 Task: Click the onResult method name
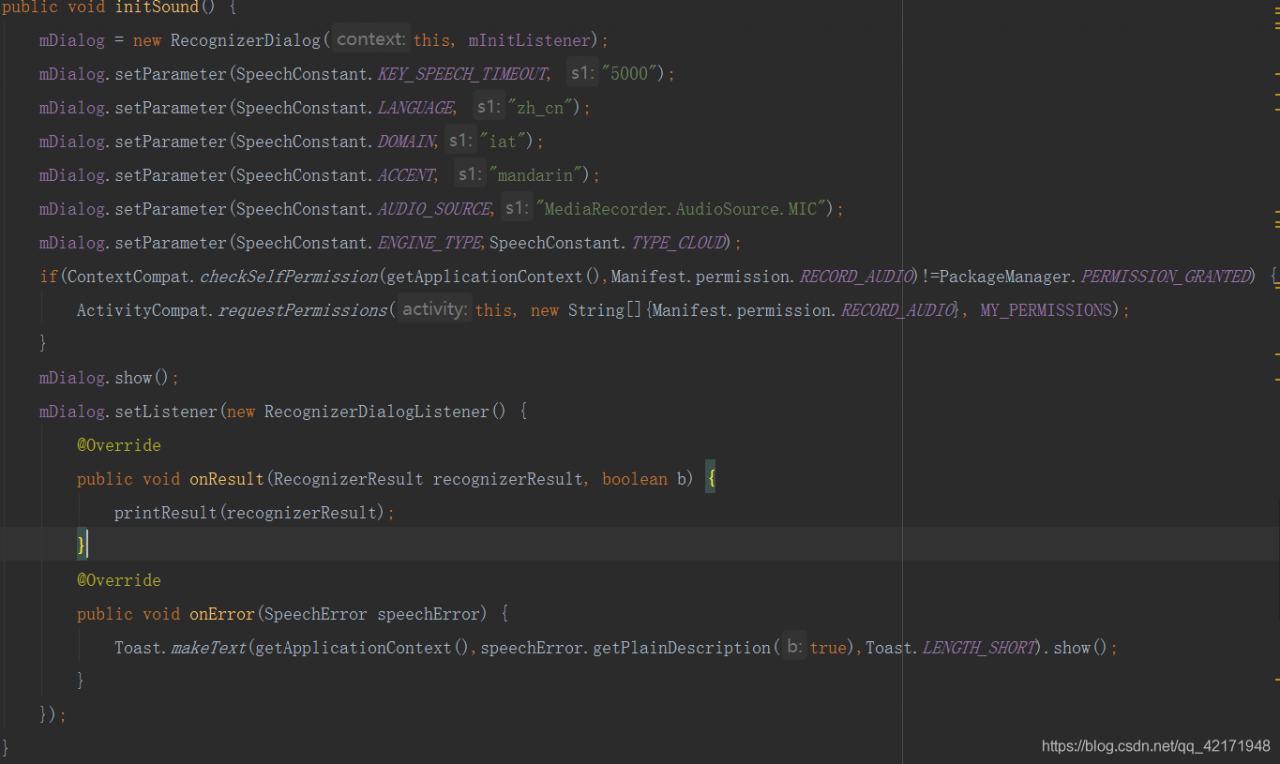pos(227,479)
